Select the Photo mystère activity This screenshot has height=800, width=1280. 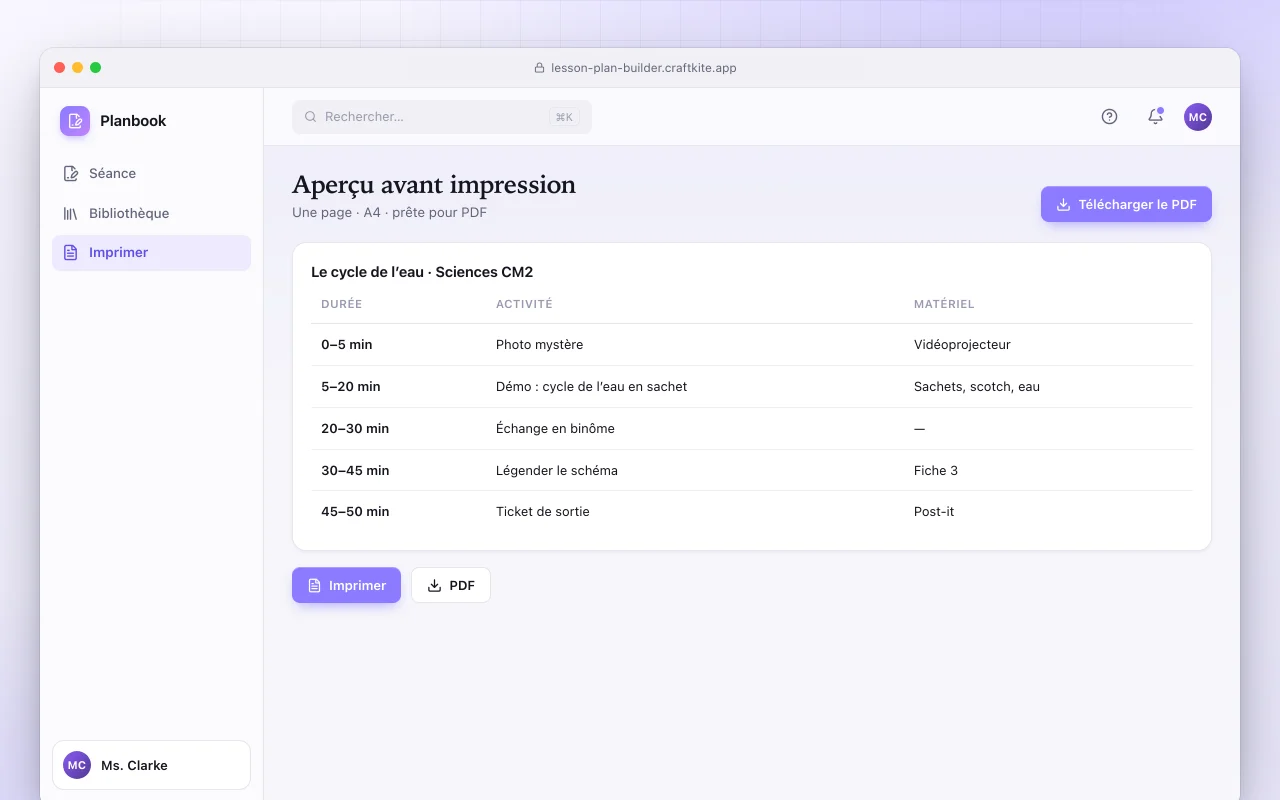pos(539,345)
